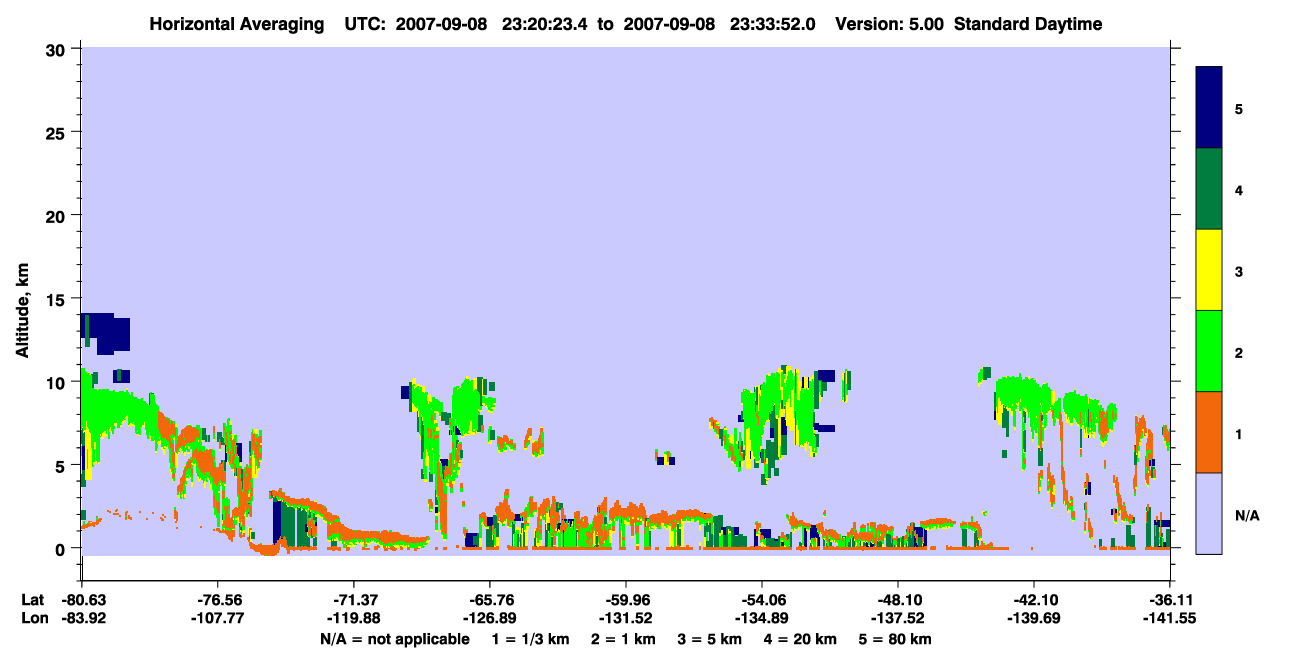The image size is (1300, 667).
Task: Click the y-axis tick label 25
Action: click(58, 132)
